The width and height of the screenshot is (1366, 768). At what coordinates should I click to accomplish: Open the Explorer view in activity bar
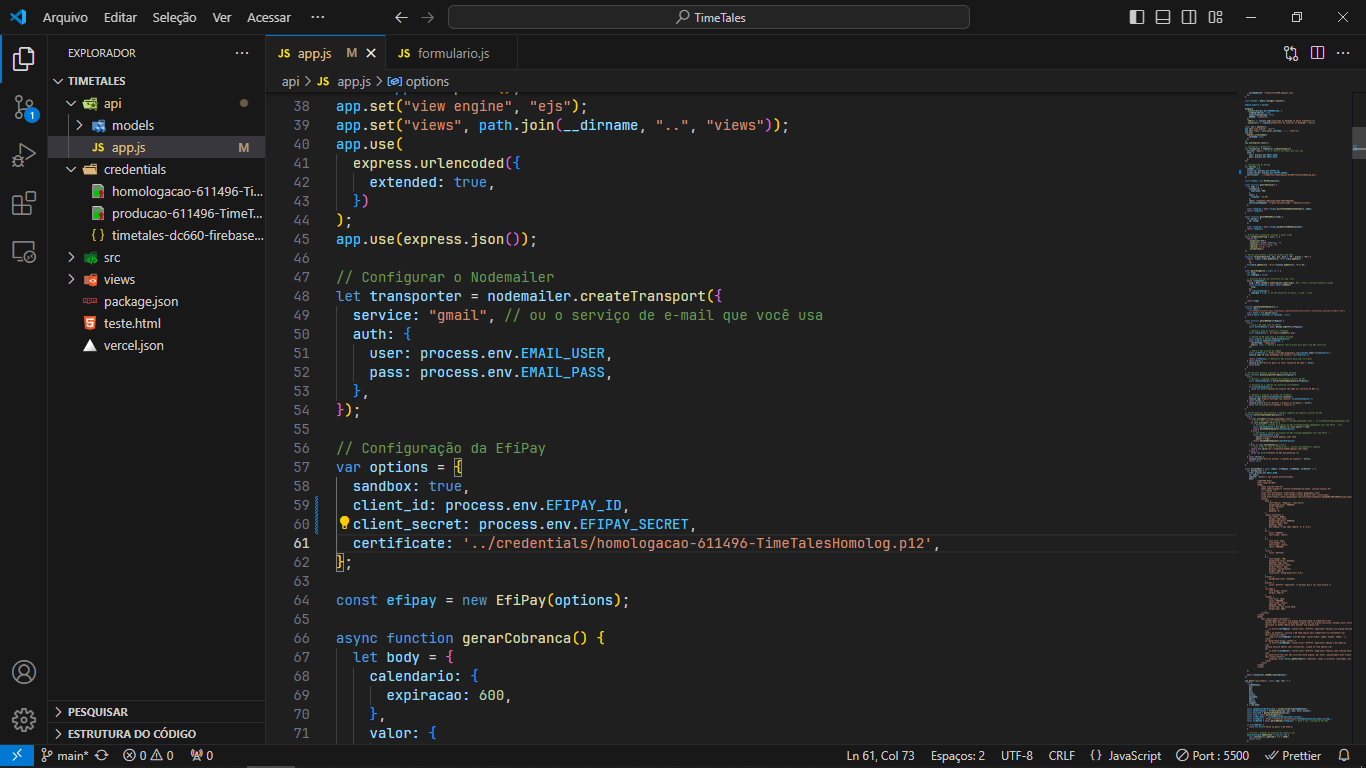click(x=24, y=59)
